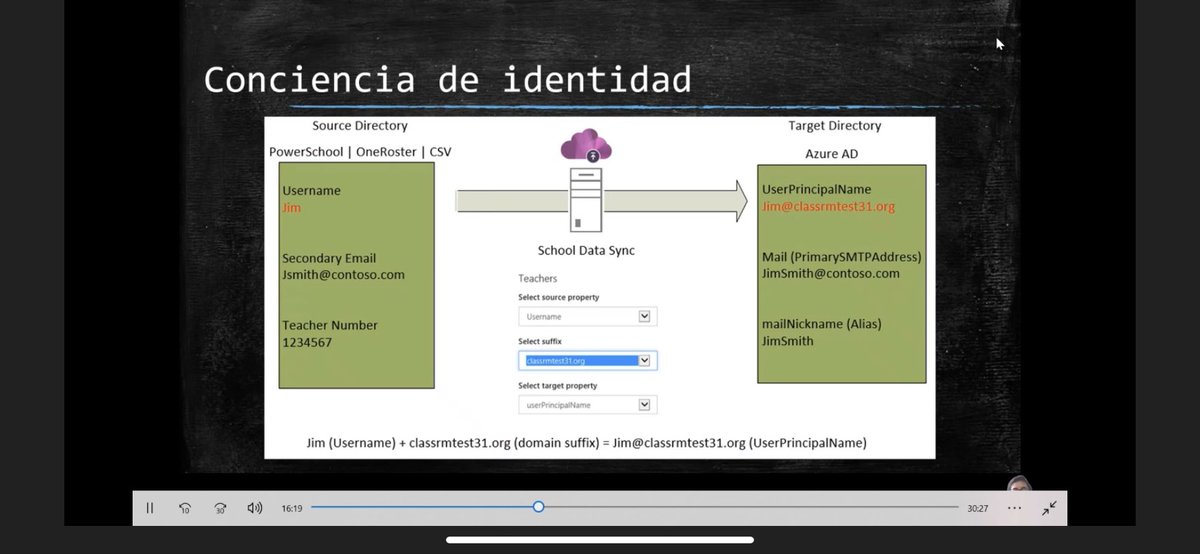The image size is (1200, 554).
Task: Click the '1234567' teacher number value
Action: point(307,342)
